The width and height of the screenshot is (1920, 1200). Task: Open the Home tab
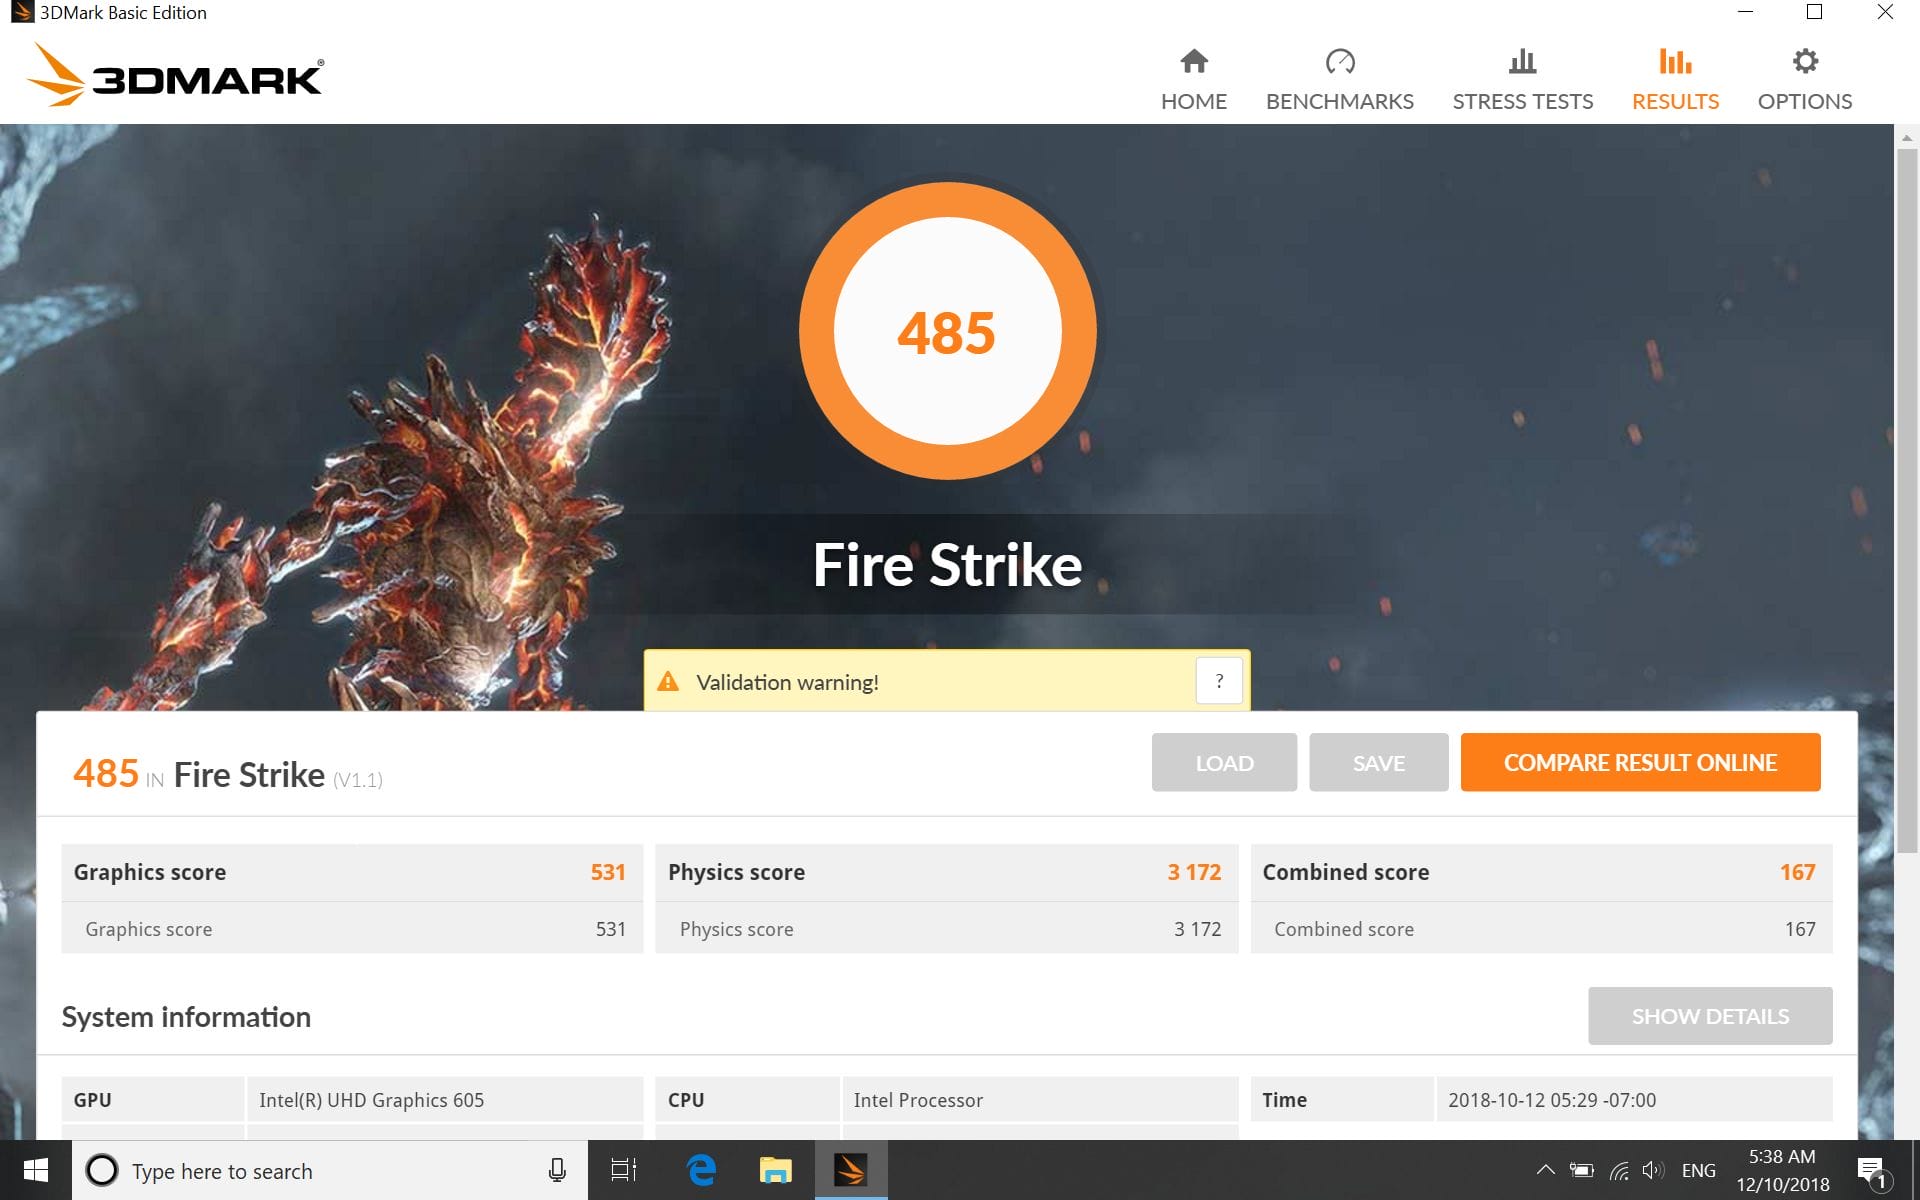[1193, 80]
